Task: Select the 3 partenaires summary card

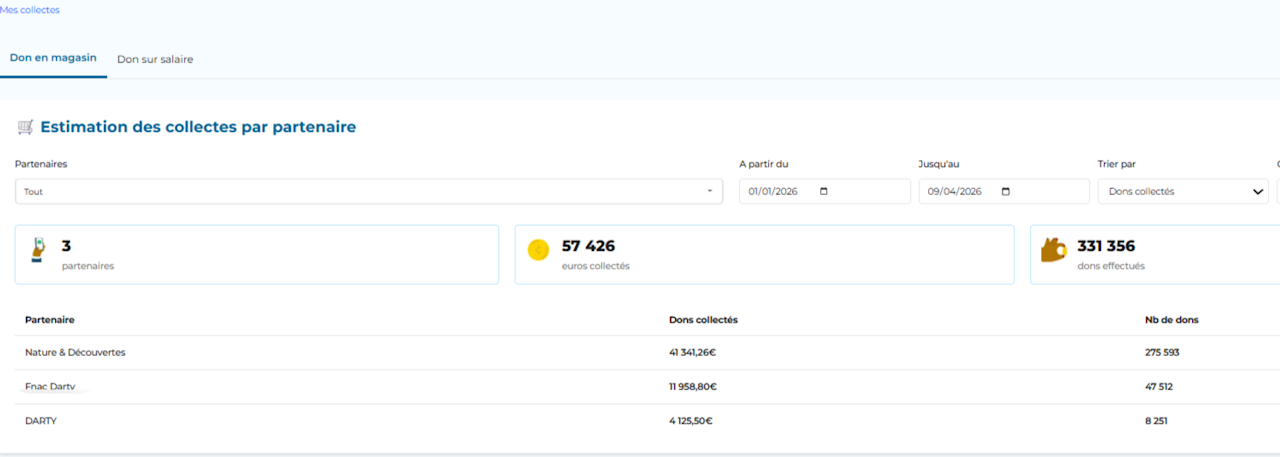Action: point(257,254)
